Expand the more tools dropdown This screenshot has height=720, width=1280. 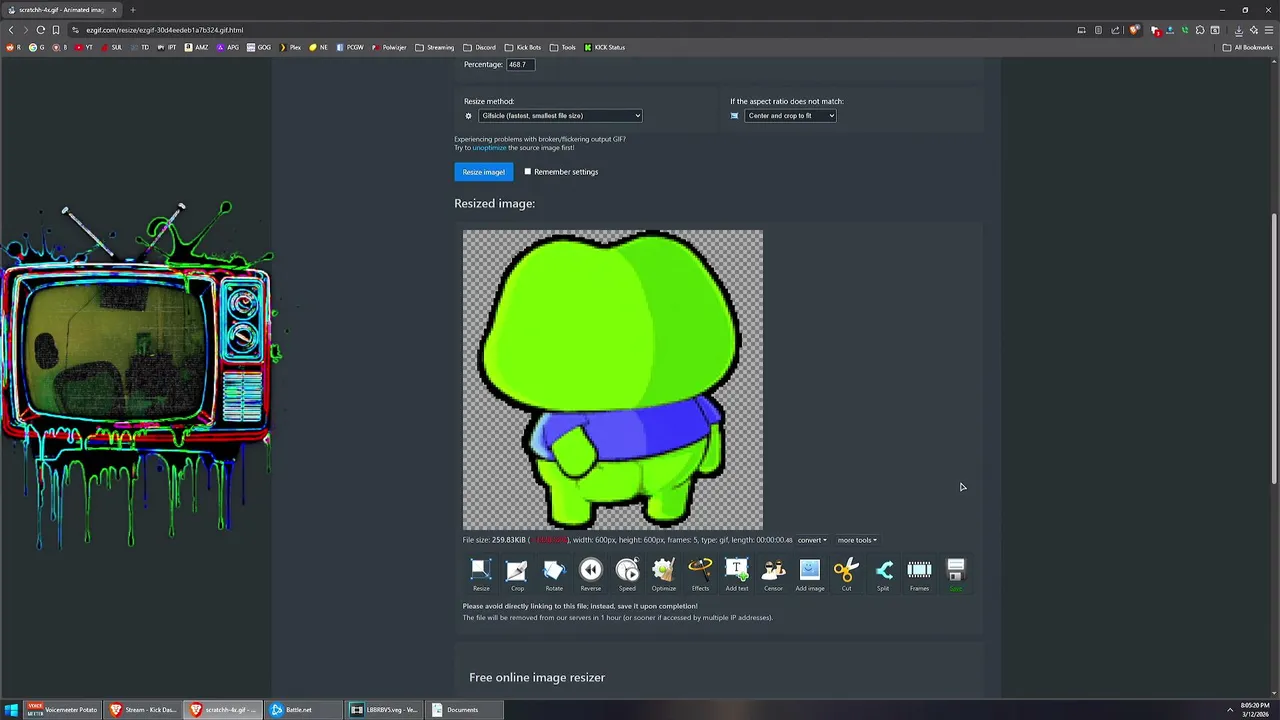tap(857, 540)
